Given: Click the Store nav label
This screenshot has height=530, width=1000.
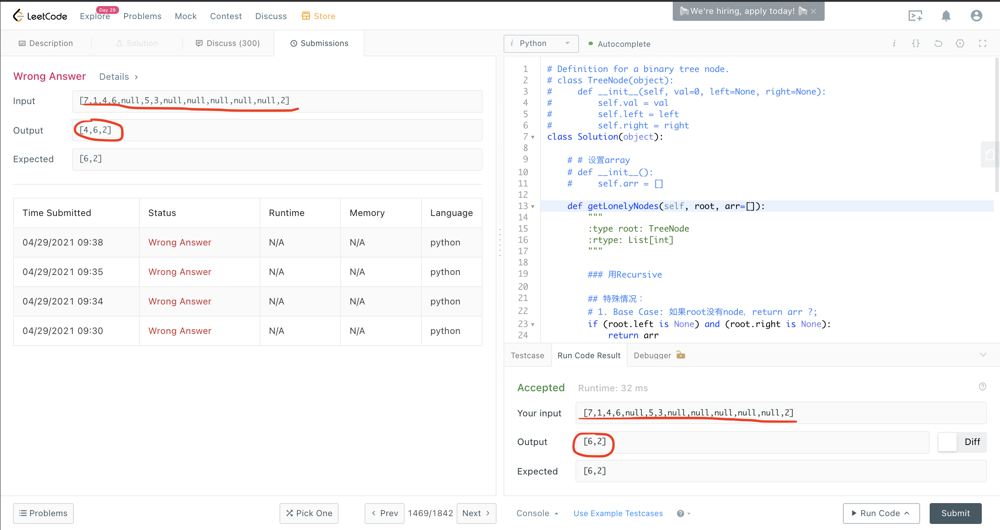Looking at the screenshot, I should pyautogui.click(x=324, y=16).
